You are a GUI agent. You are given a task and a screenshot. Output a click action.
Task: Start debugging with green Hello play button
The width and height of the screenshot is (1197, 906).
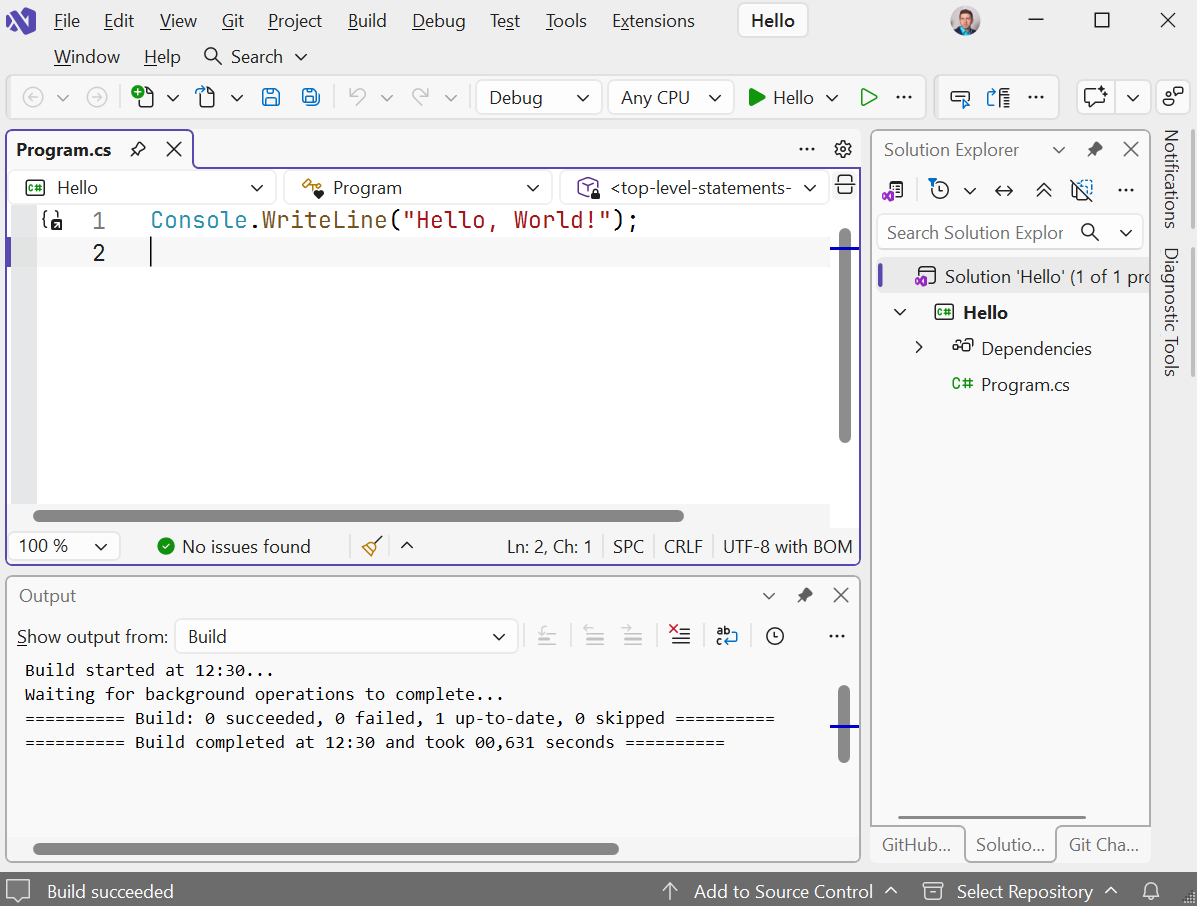pos(781,97)
